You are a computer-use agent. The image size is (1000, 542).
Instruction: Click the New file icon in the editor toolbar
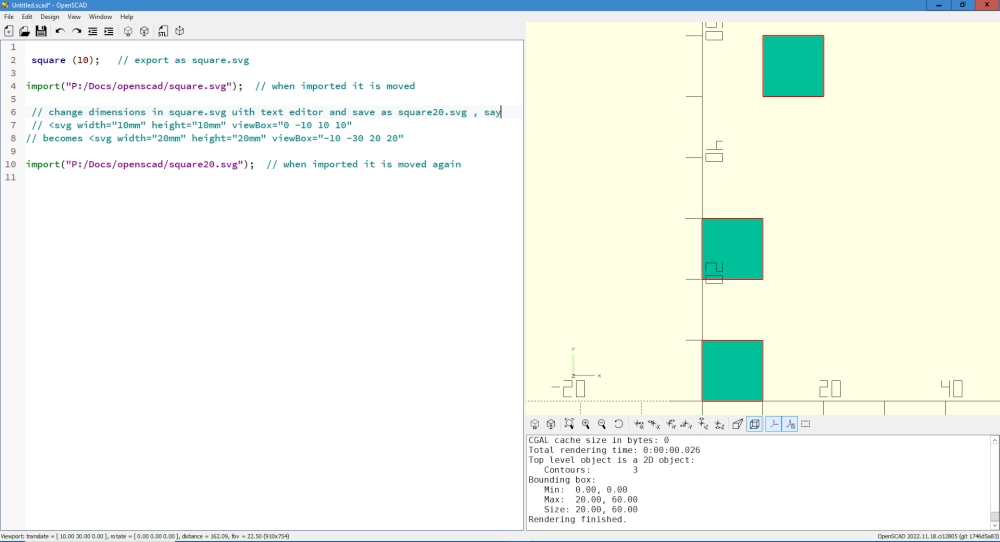coord(9,31)
